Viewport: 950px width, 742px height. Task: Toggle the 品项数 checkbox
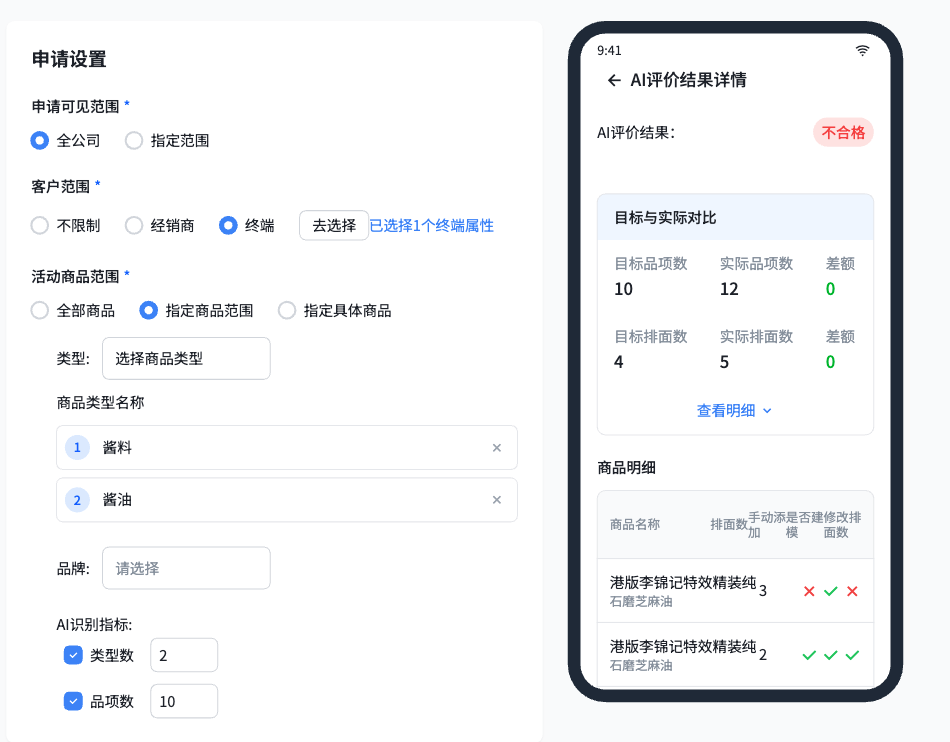pos(73,702)
